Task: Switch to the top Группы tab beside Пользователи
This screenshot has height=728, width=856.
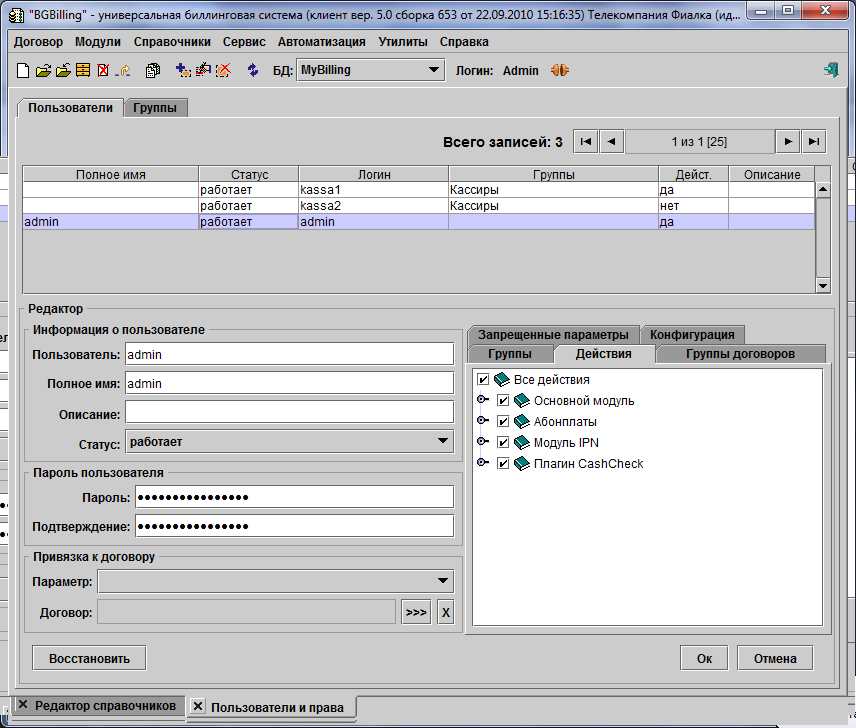Action: click(x=155, y=108)
